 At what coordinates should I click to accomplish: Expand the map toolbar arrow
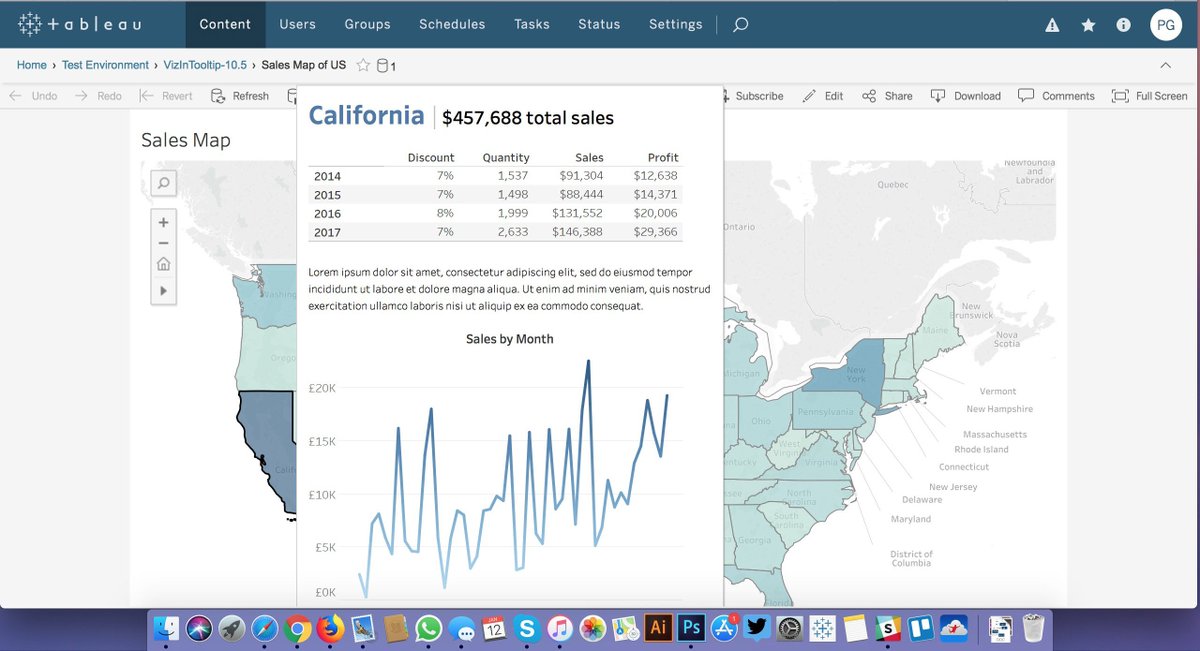(163, 291)
